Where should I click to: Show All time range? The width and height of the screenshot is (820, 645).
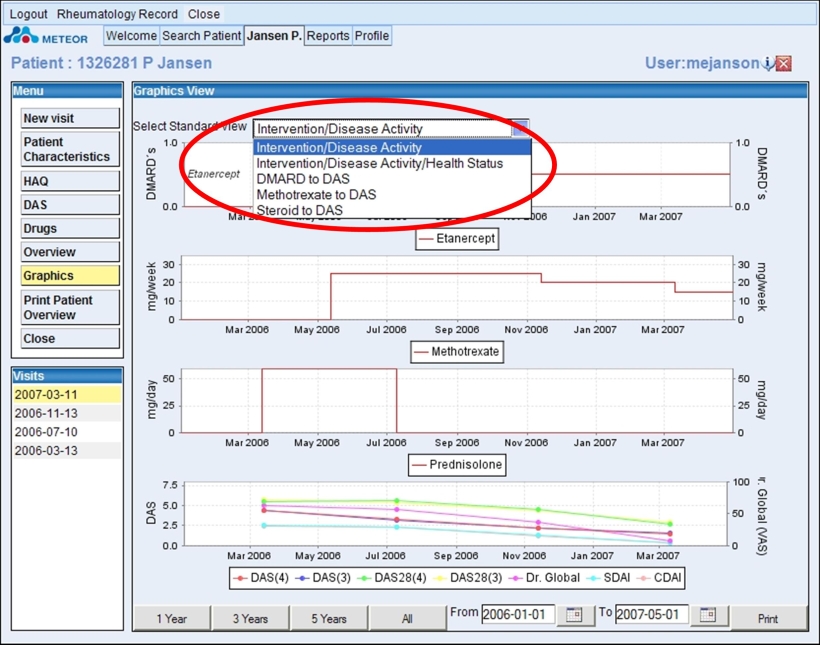pyautogui.click(x=407, y=618)
